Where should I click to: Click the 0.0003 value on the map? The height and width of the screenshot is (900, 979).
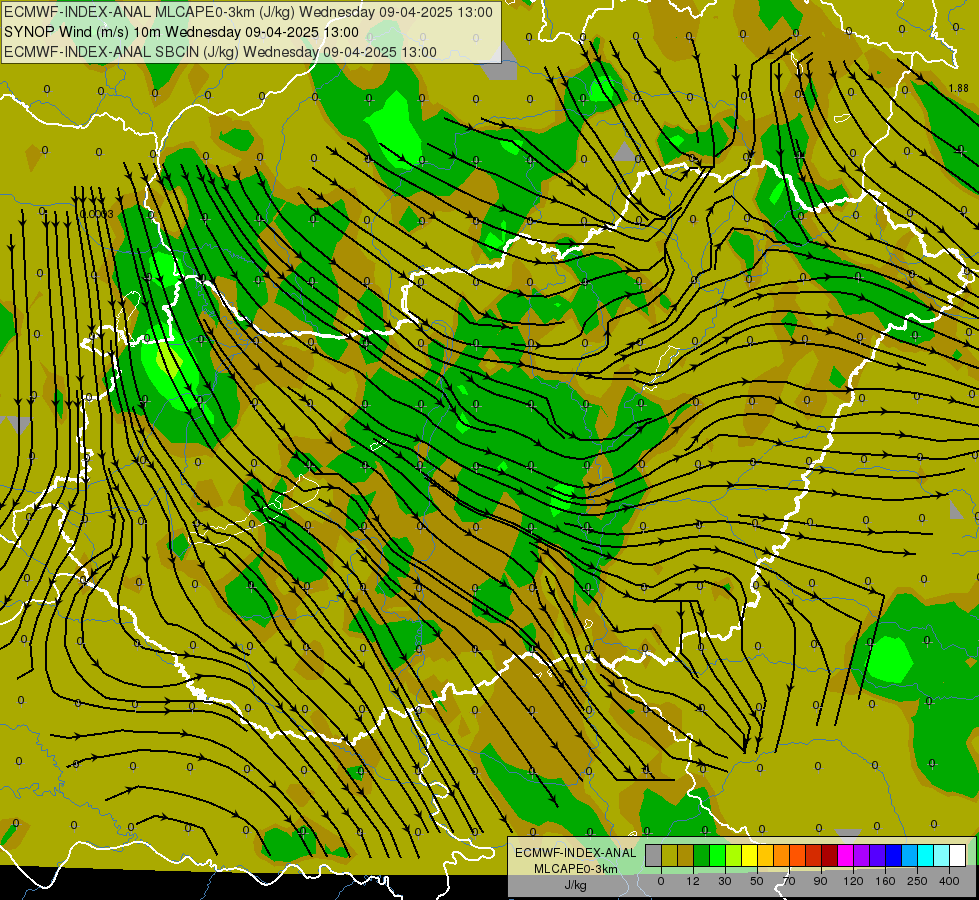[97, 214]
